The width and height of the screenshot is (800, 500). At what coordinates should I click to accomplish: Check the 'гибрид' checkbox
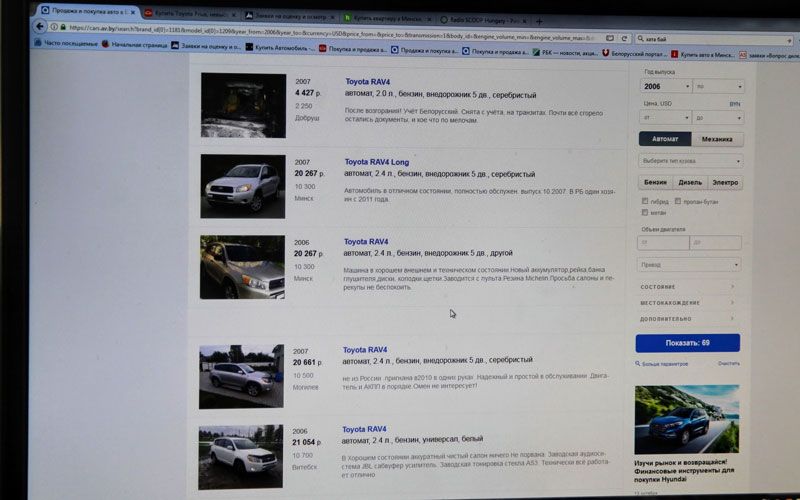click(x=645, y=201)
